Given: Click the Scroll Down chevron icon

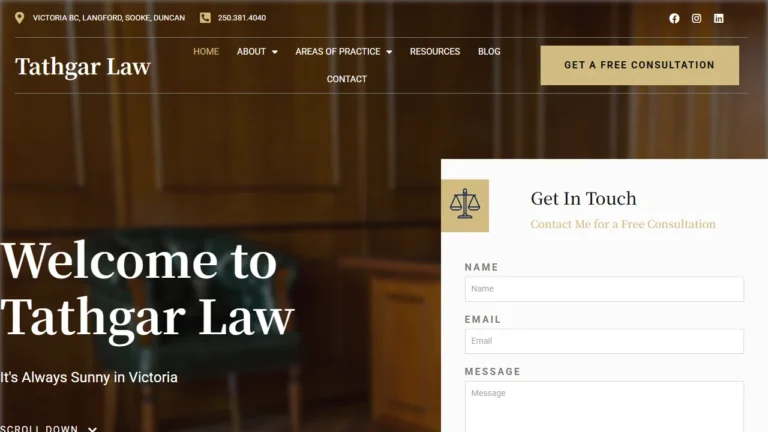Looking at the screenshot, I should point(93,429).
